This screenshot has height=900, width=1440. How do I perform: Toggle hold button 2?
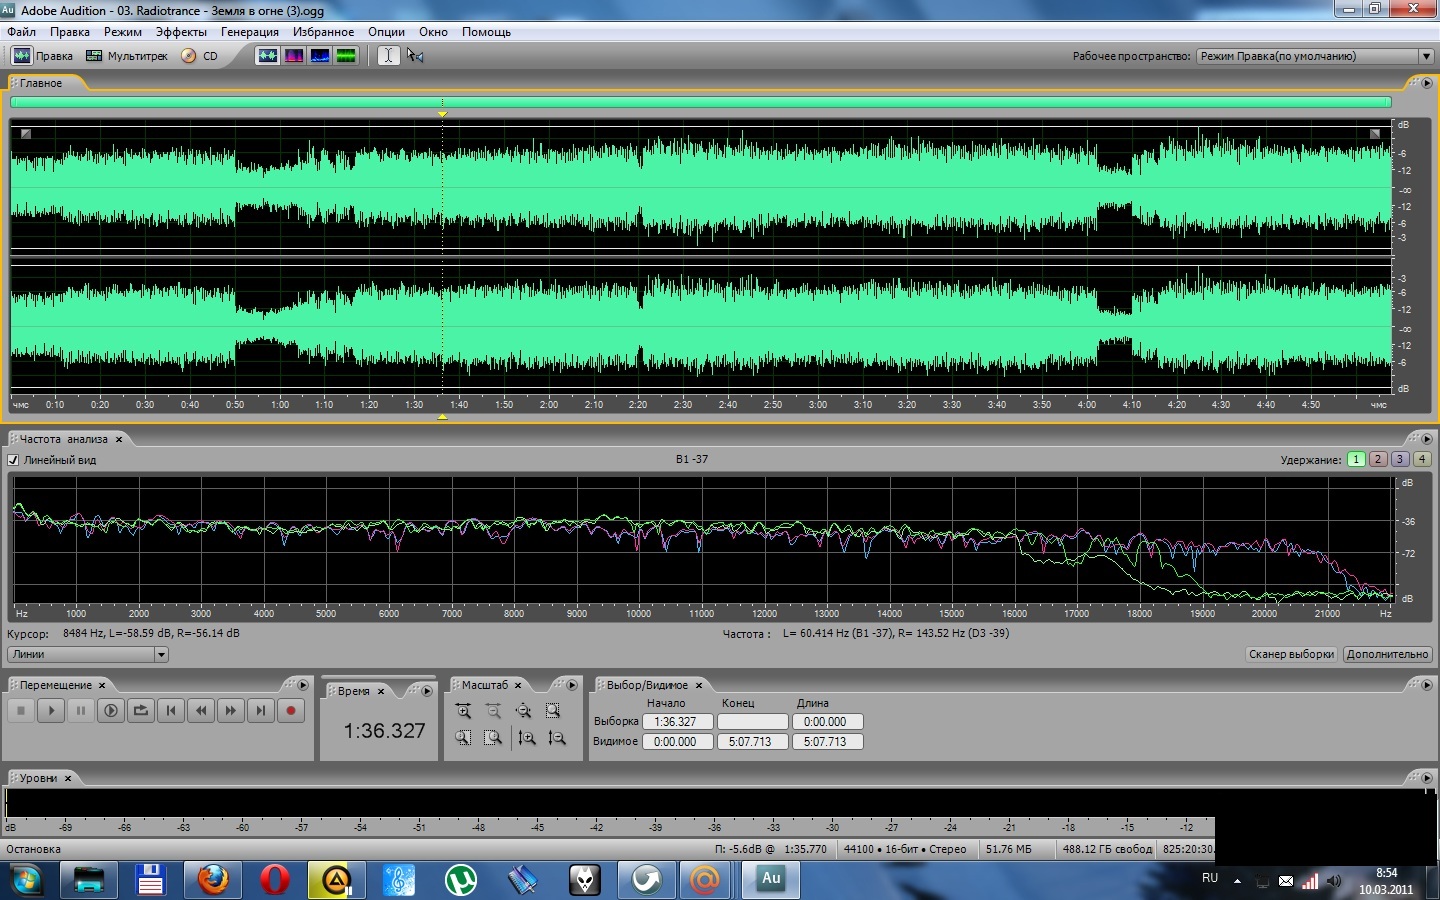click(x=1378, y=459)
